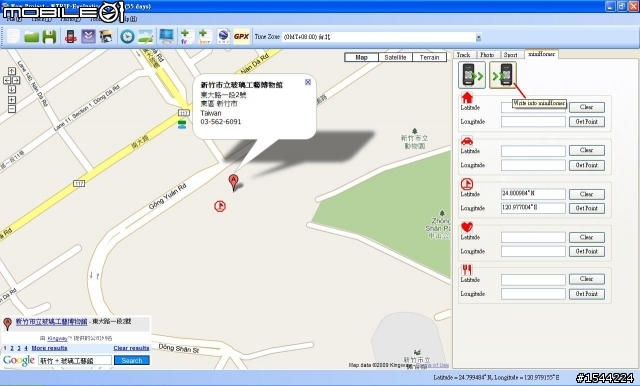Get Point for the restaurant location

pos(587,294)
